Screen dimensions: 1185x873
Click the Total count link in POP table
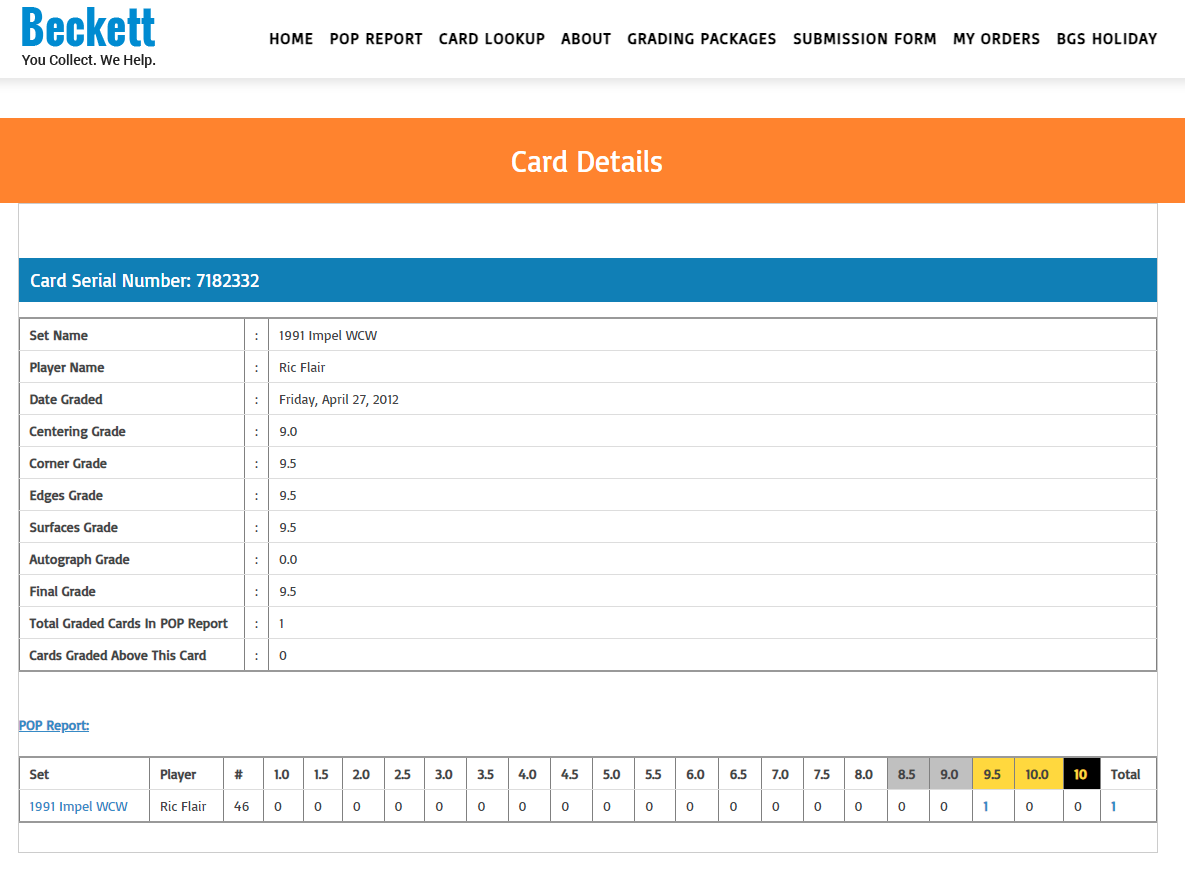coord(1113,806)
